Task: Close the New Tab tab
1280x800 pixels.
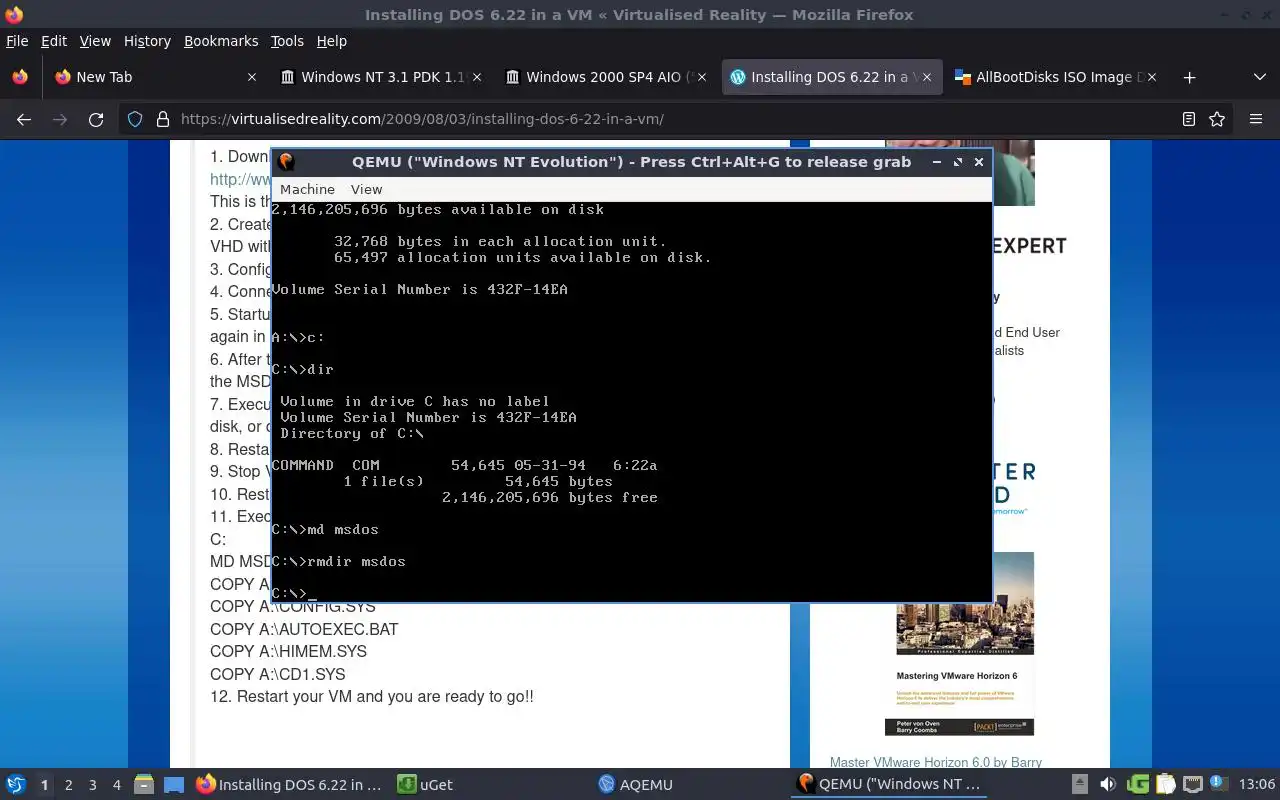Action: pyautogui.click(x=251, y=77)
